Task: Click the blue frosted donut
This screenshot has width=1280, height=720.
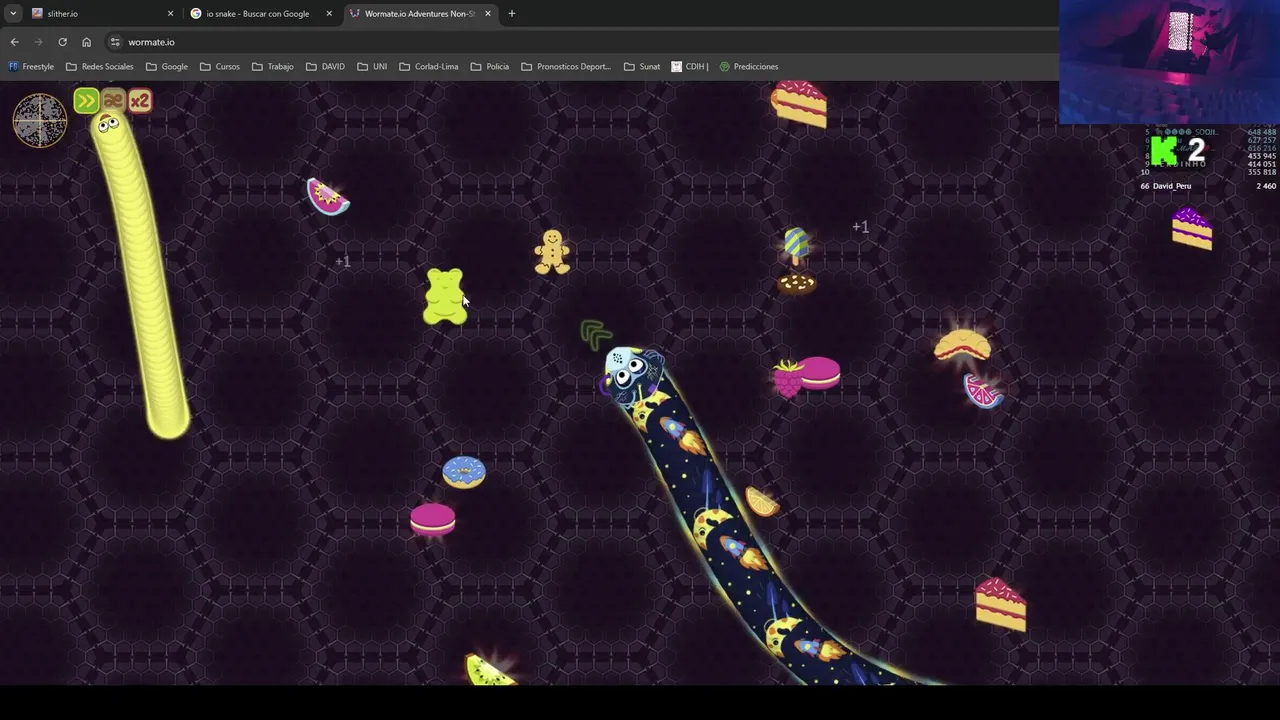Action: 464,472
